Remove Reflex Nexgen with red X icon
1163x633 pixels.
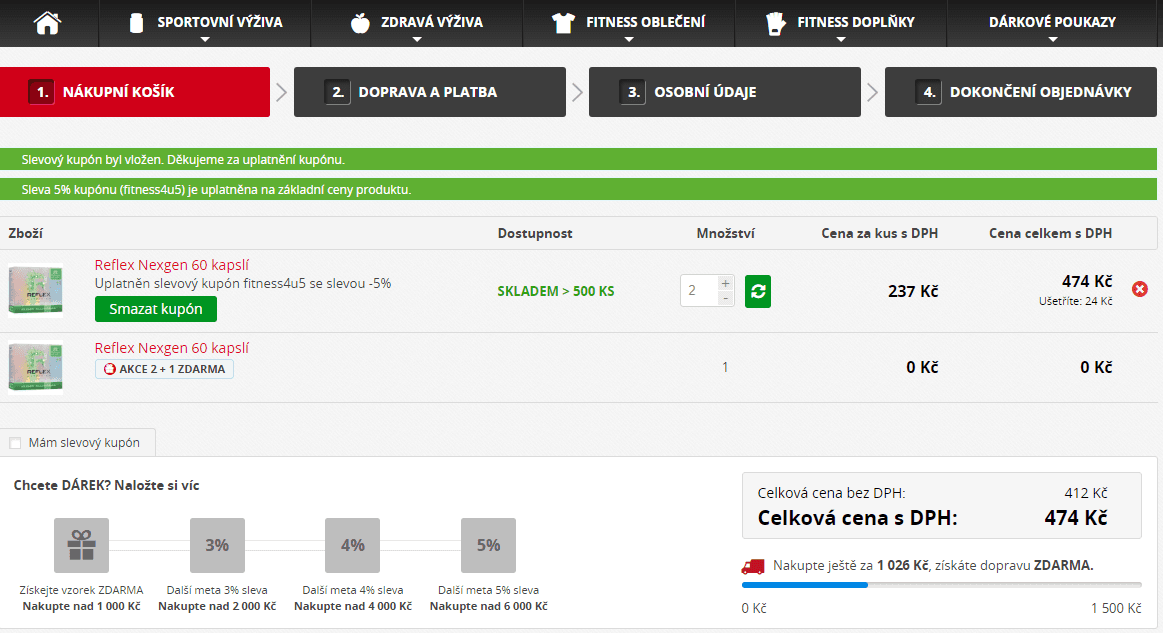point(1140,289)
